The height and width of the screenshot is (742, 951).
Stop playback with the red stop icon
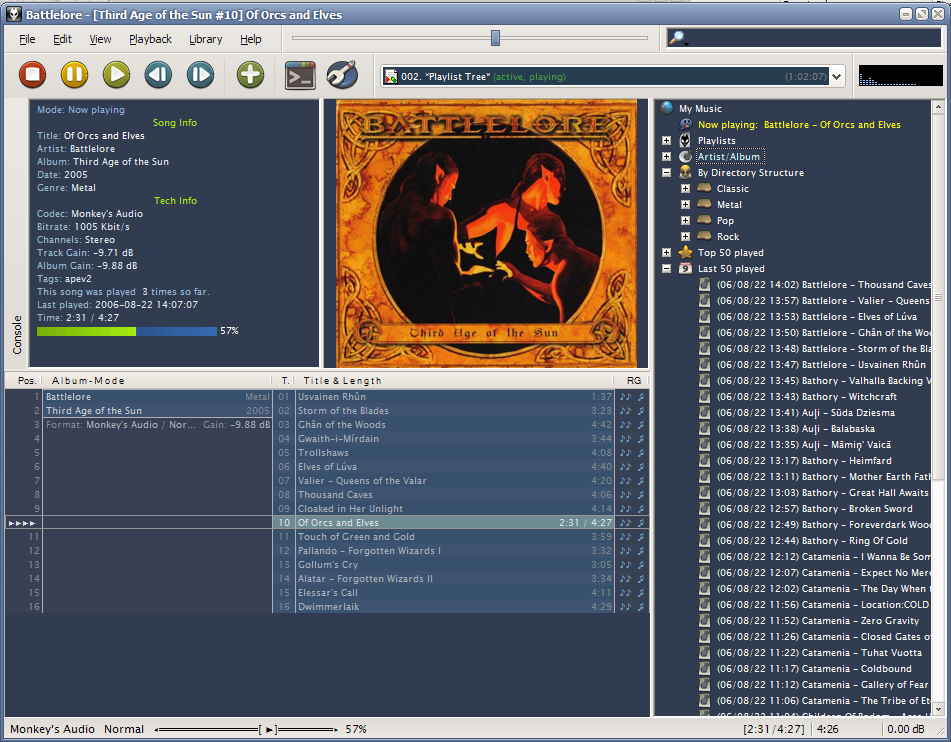click(x=31, y=75)
